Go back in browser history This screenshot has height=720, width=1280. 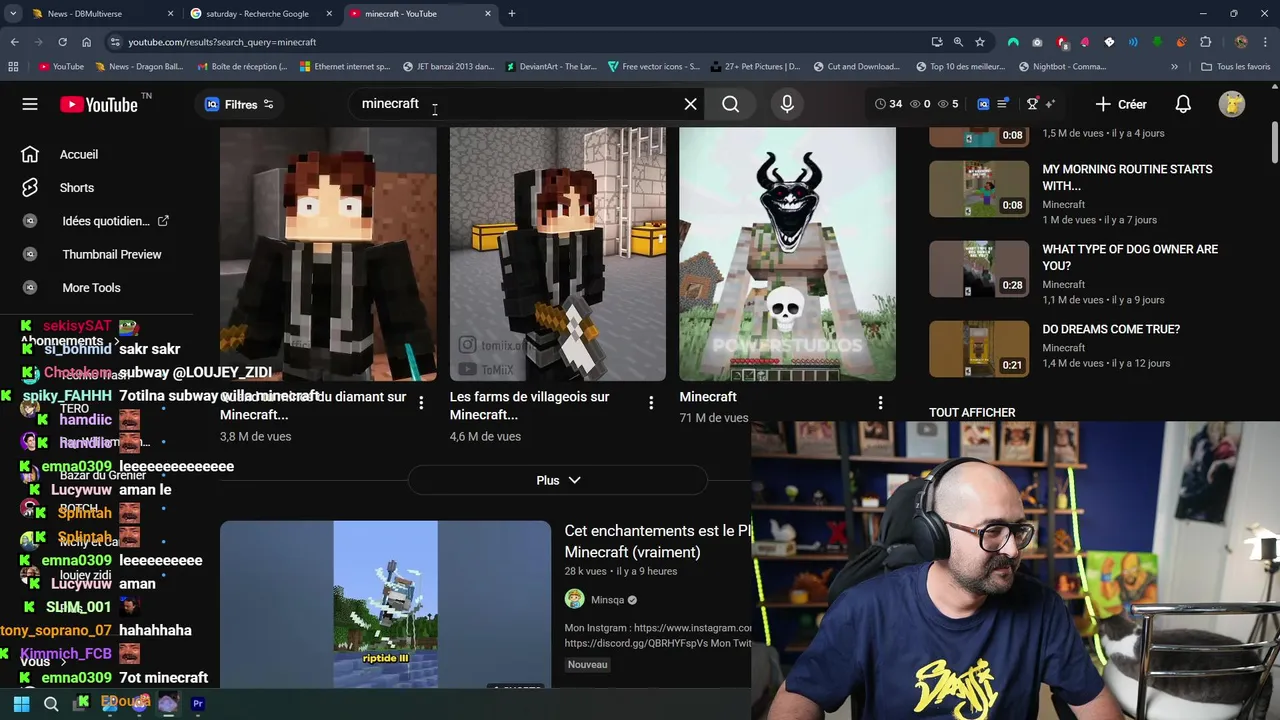coord(14,42)
